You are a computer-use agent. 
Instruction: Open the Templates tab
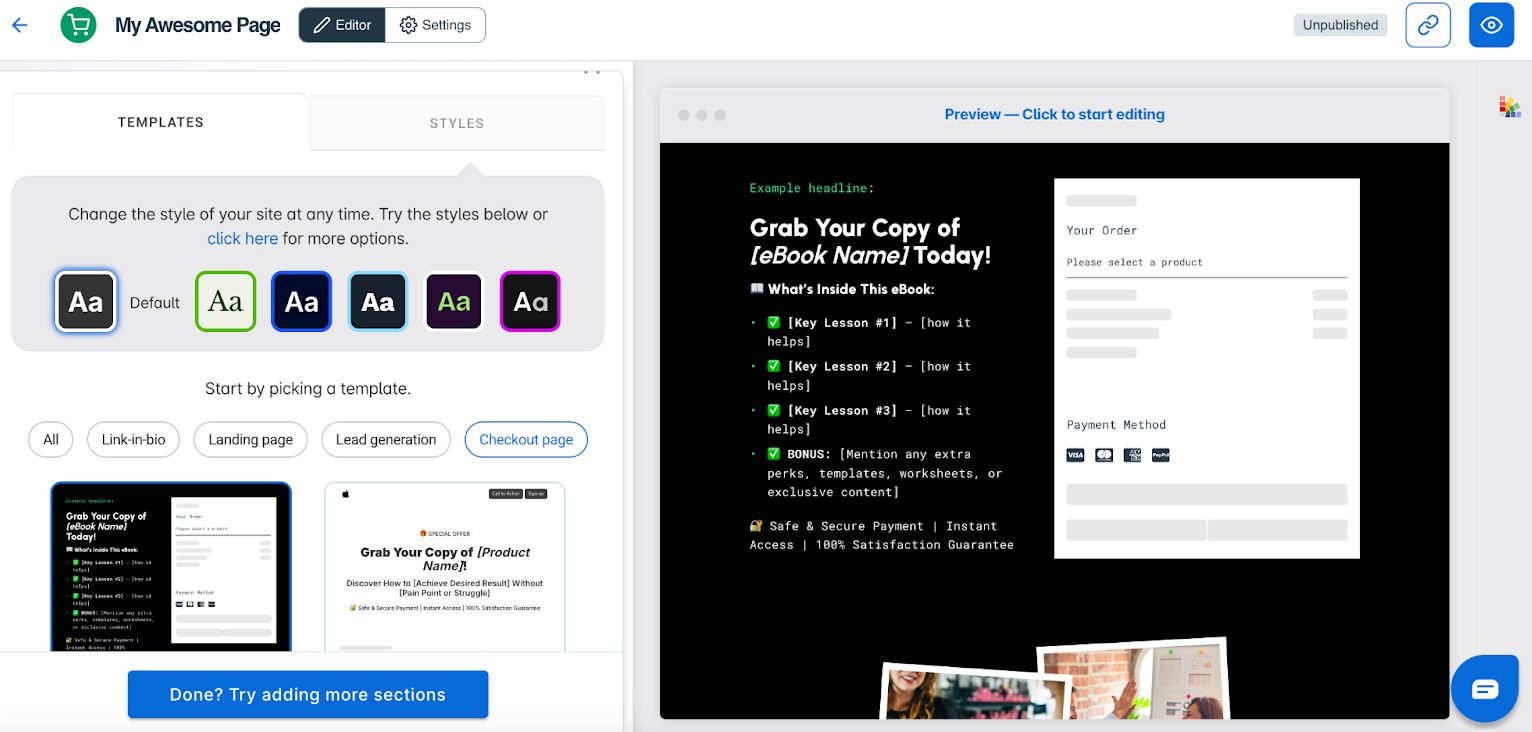coord(160,122)
